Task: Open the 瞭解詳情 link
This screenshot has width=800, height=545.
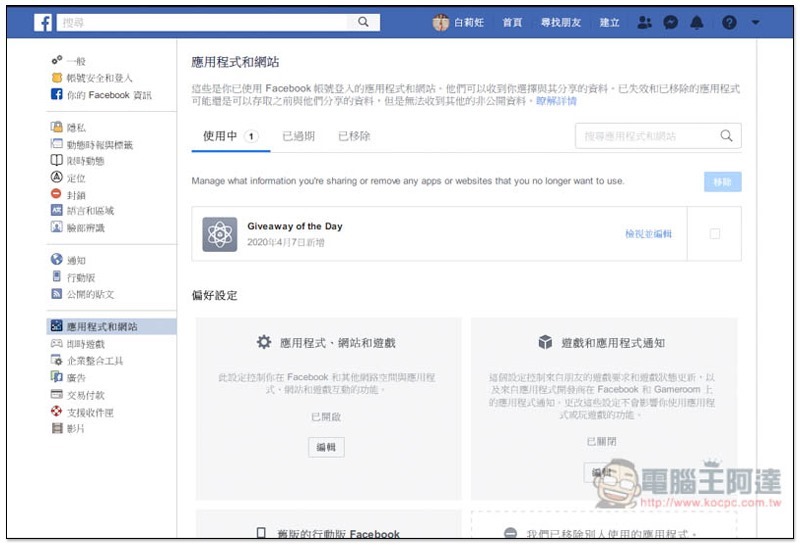Action: 556,102
